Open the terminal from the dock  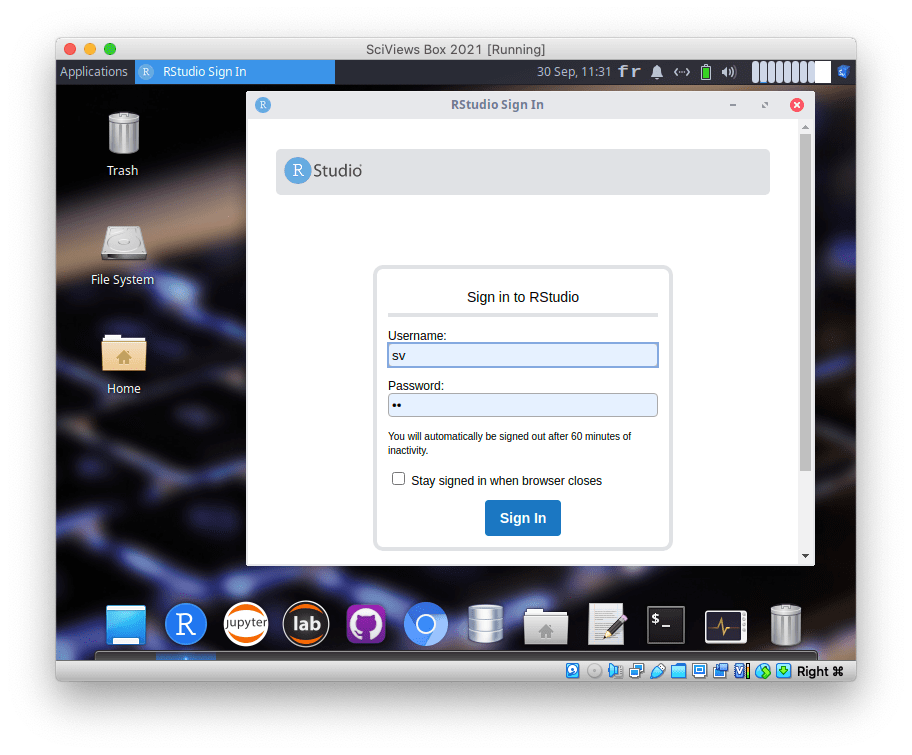(x=666, y=625)
